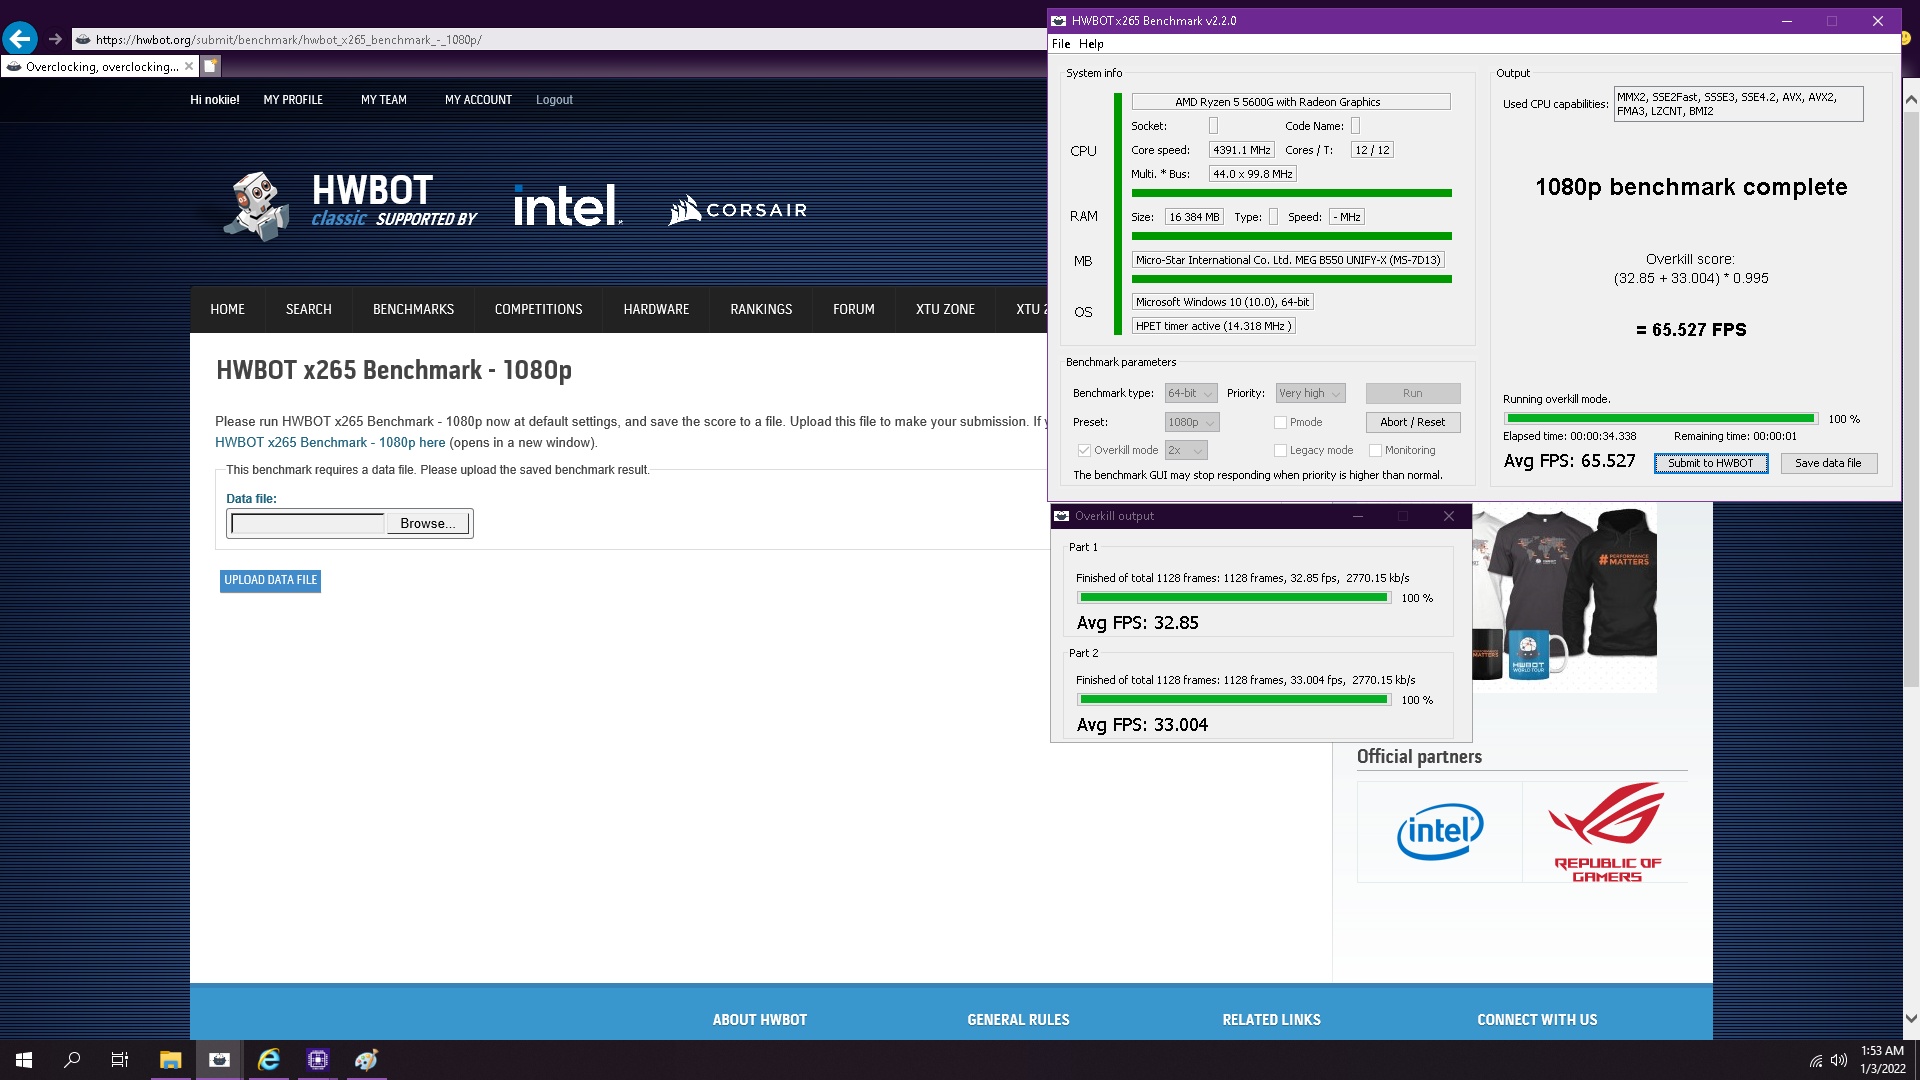This screenshot has width=1920, height=1080.
Task: Click the network tray icon
Action: 1816,1061
